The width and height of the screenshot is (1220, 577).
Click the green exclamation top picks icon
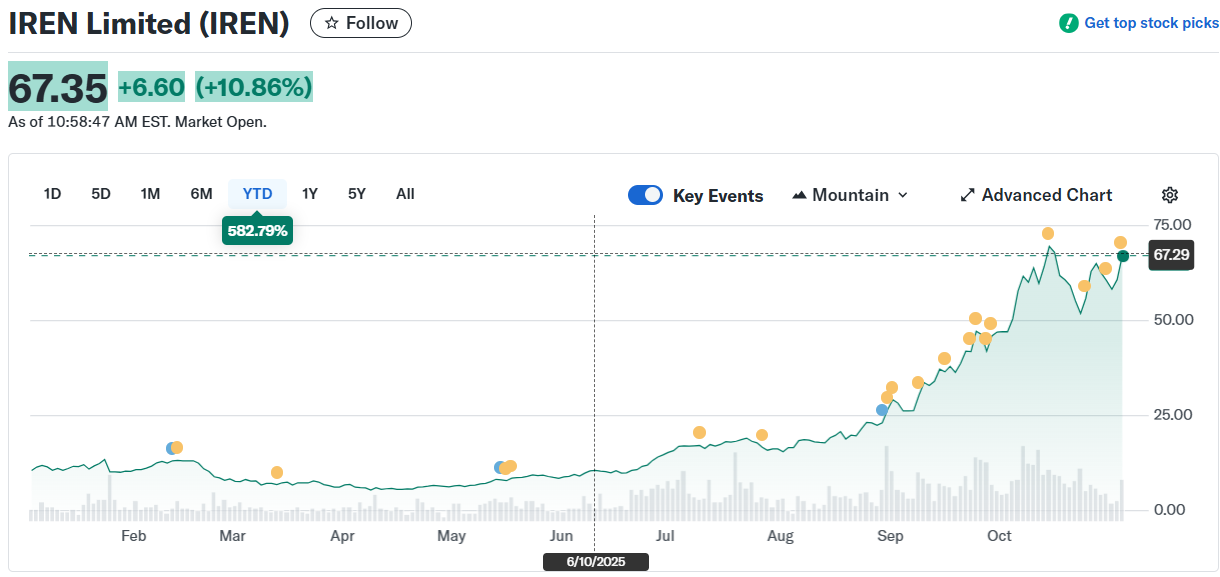pos(1069,23)
